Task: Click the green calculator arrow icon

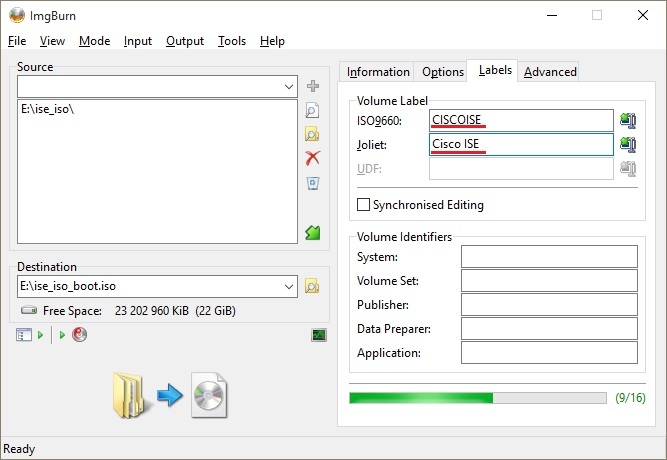Action: pyautogui.click(x=313, y=232)
